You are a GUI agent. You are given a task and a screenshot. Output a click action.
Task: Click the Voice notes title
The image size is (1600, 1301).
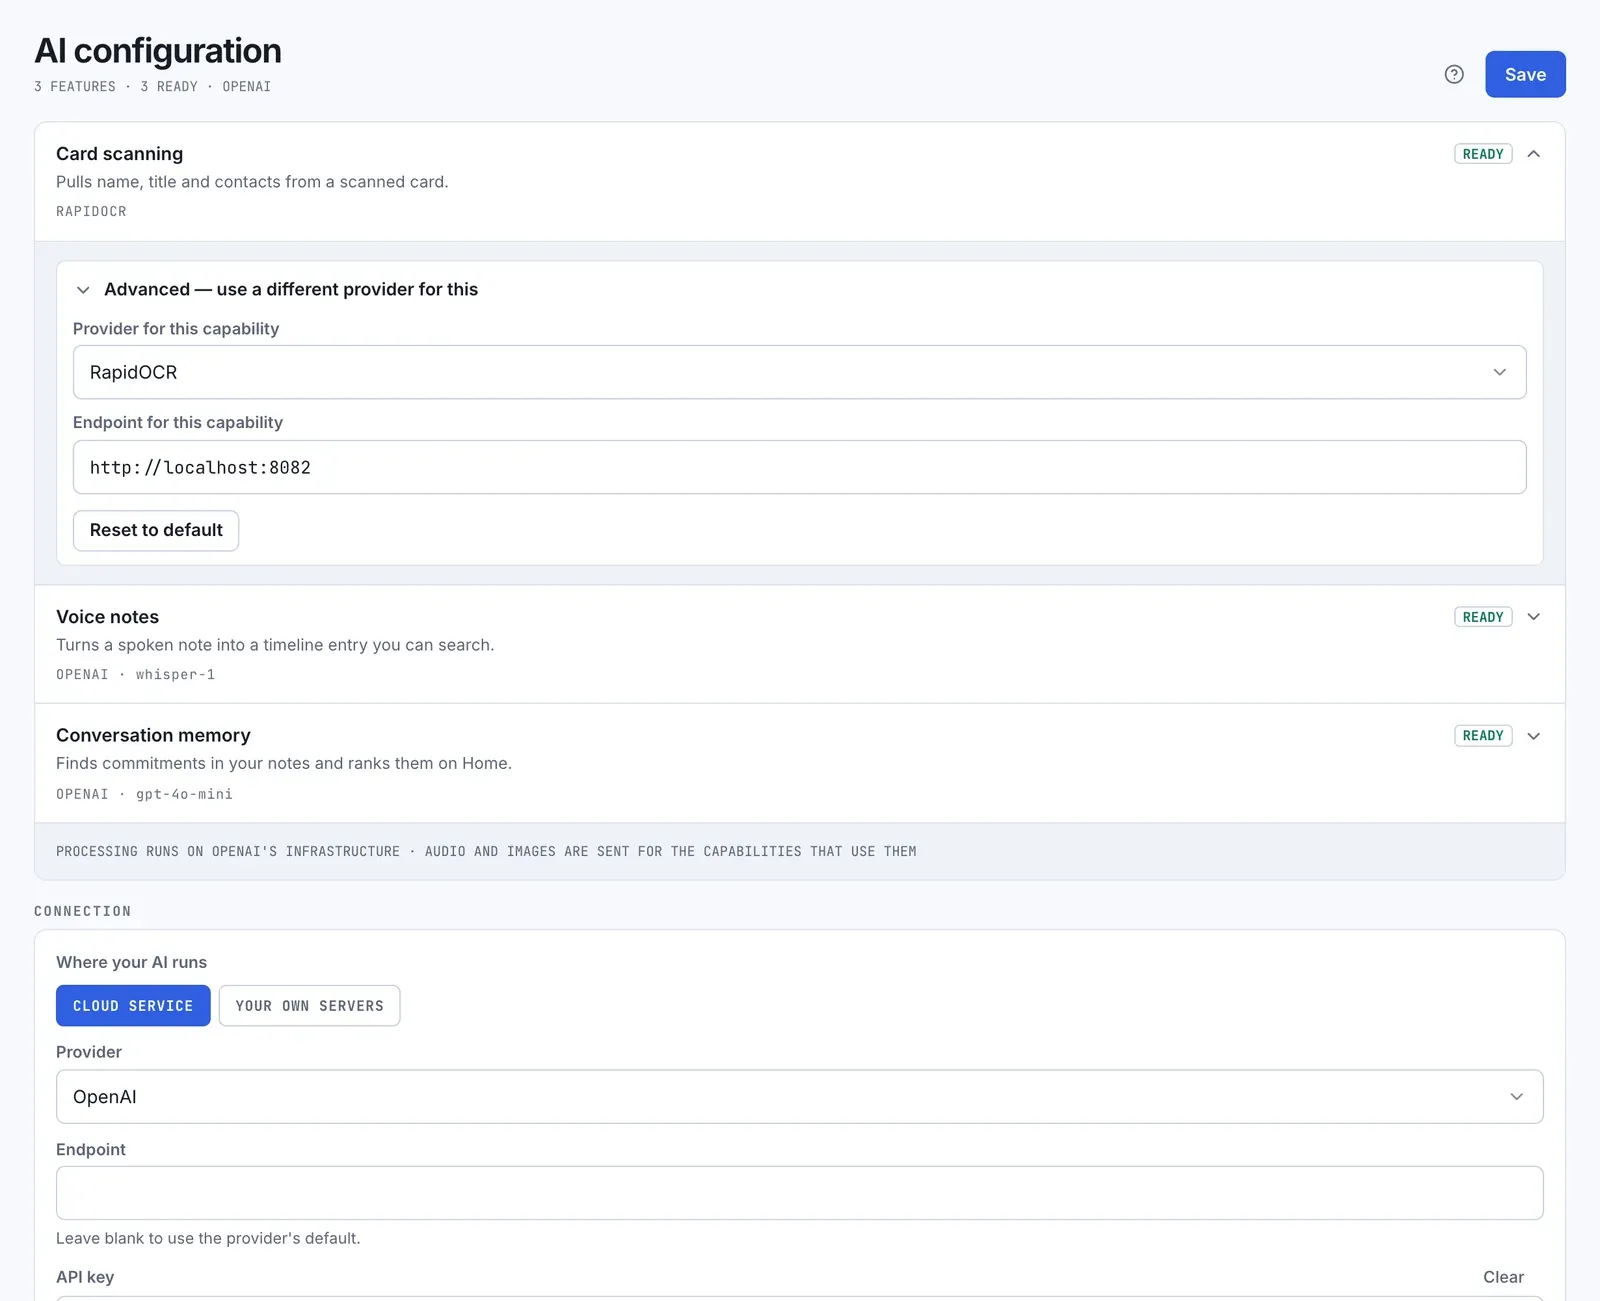[x=107, y=617]
